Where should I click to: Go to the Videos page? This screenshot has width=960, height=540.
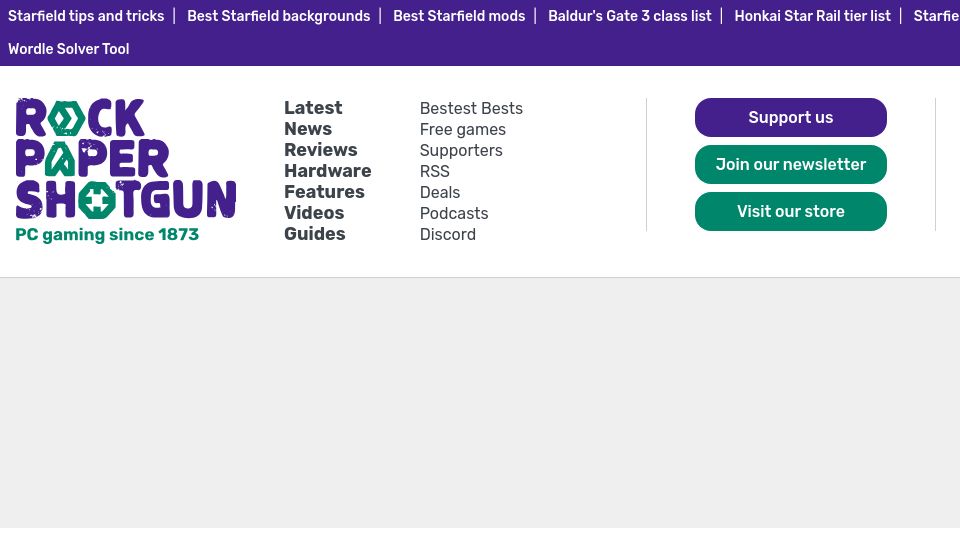[x=314, y=212]
